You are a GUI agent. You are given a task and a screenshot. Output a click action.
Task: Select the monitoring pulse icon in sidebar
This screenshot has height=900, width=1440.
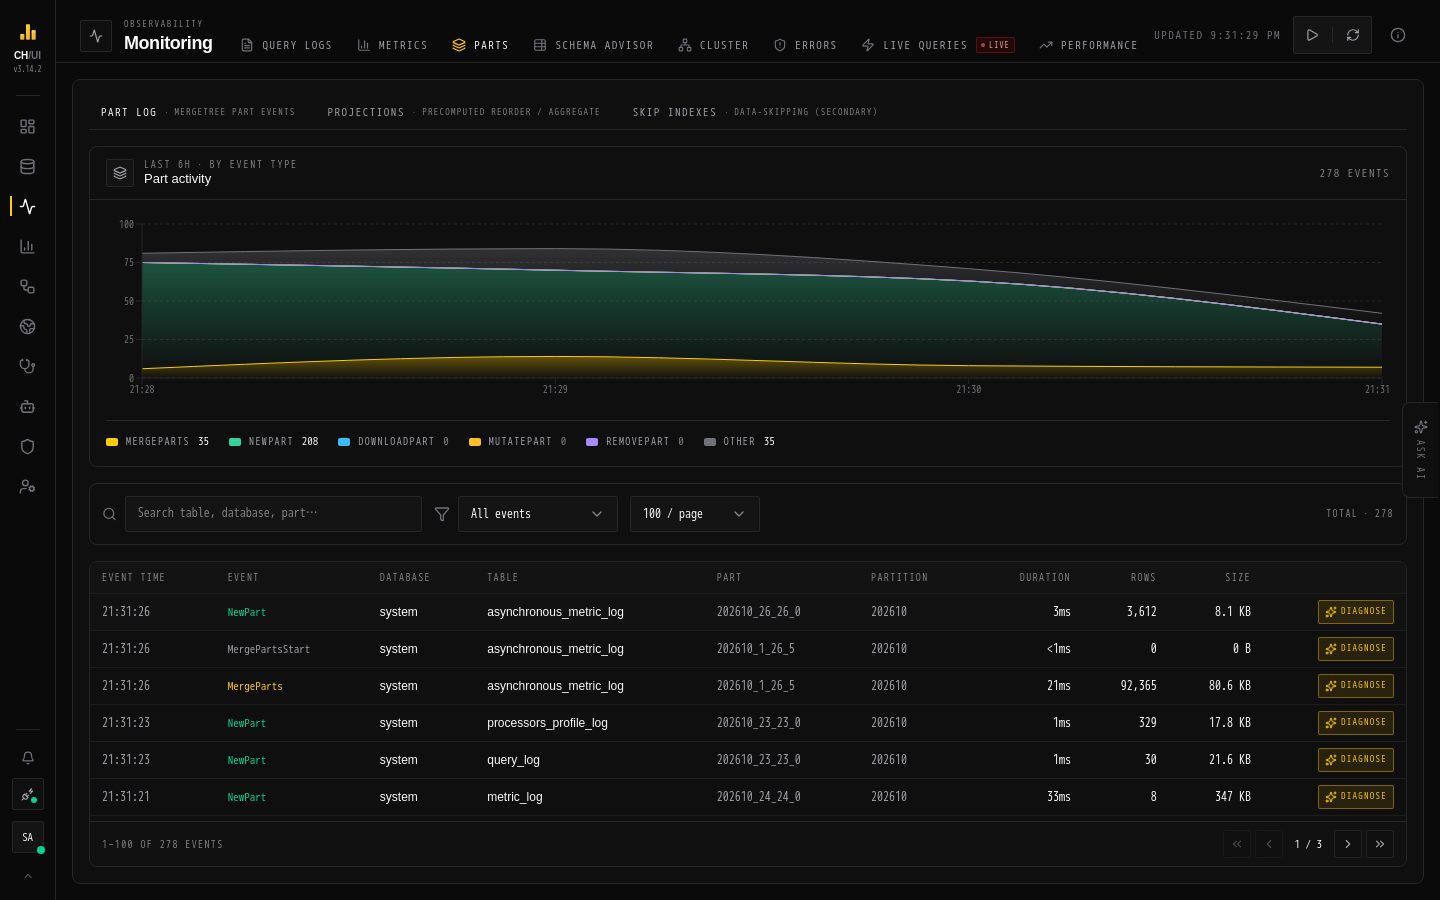click(x=27, y=207)
